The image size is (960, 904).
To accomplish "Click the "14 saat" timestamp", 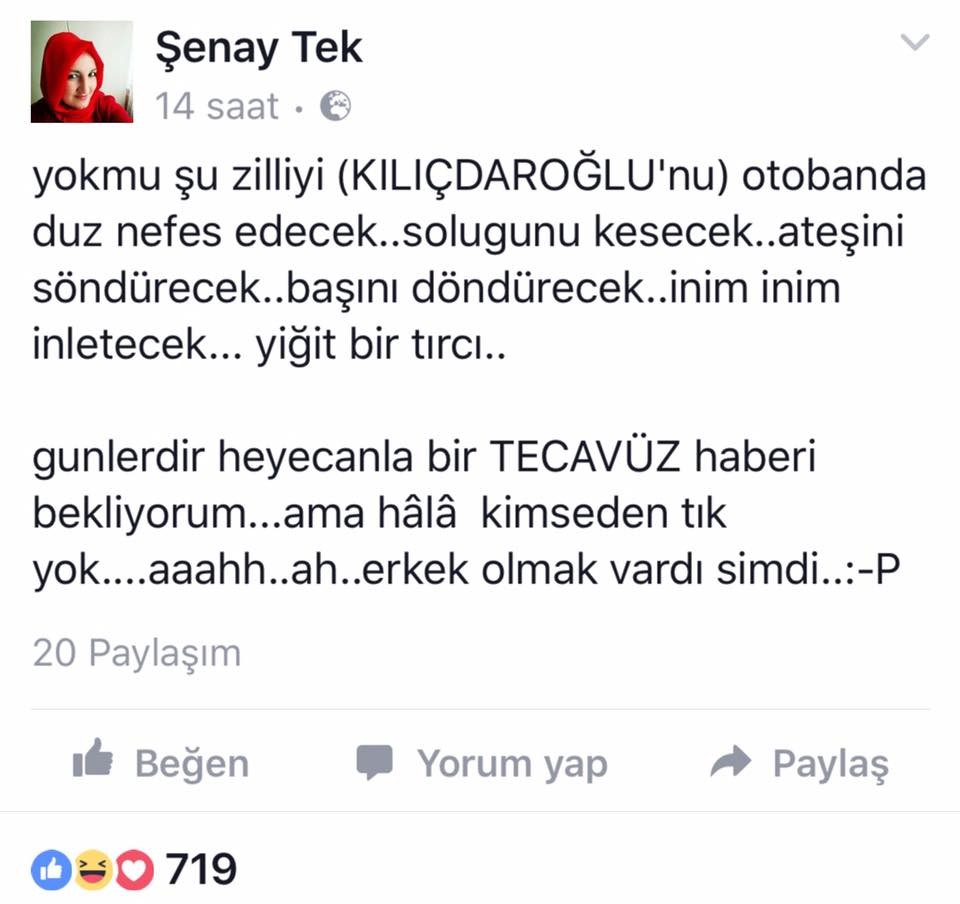I will click(x=217, y=106).
